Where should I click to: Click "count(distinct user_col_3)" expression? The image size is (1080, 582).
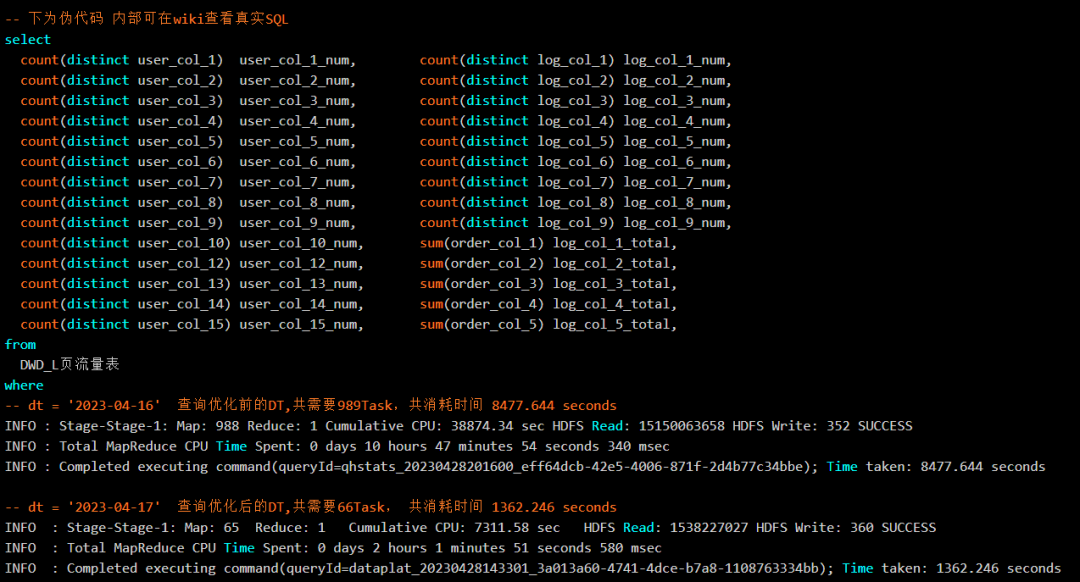(122, 101)
